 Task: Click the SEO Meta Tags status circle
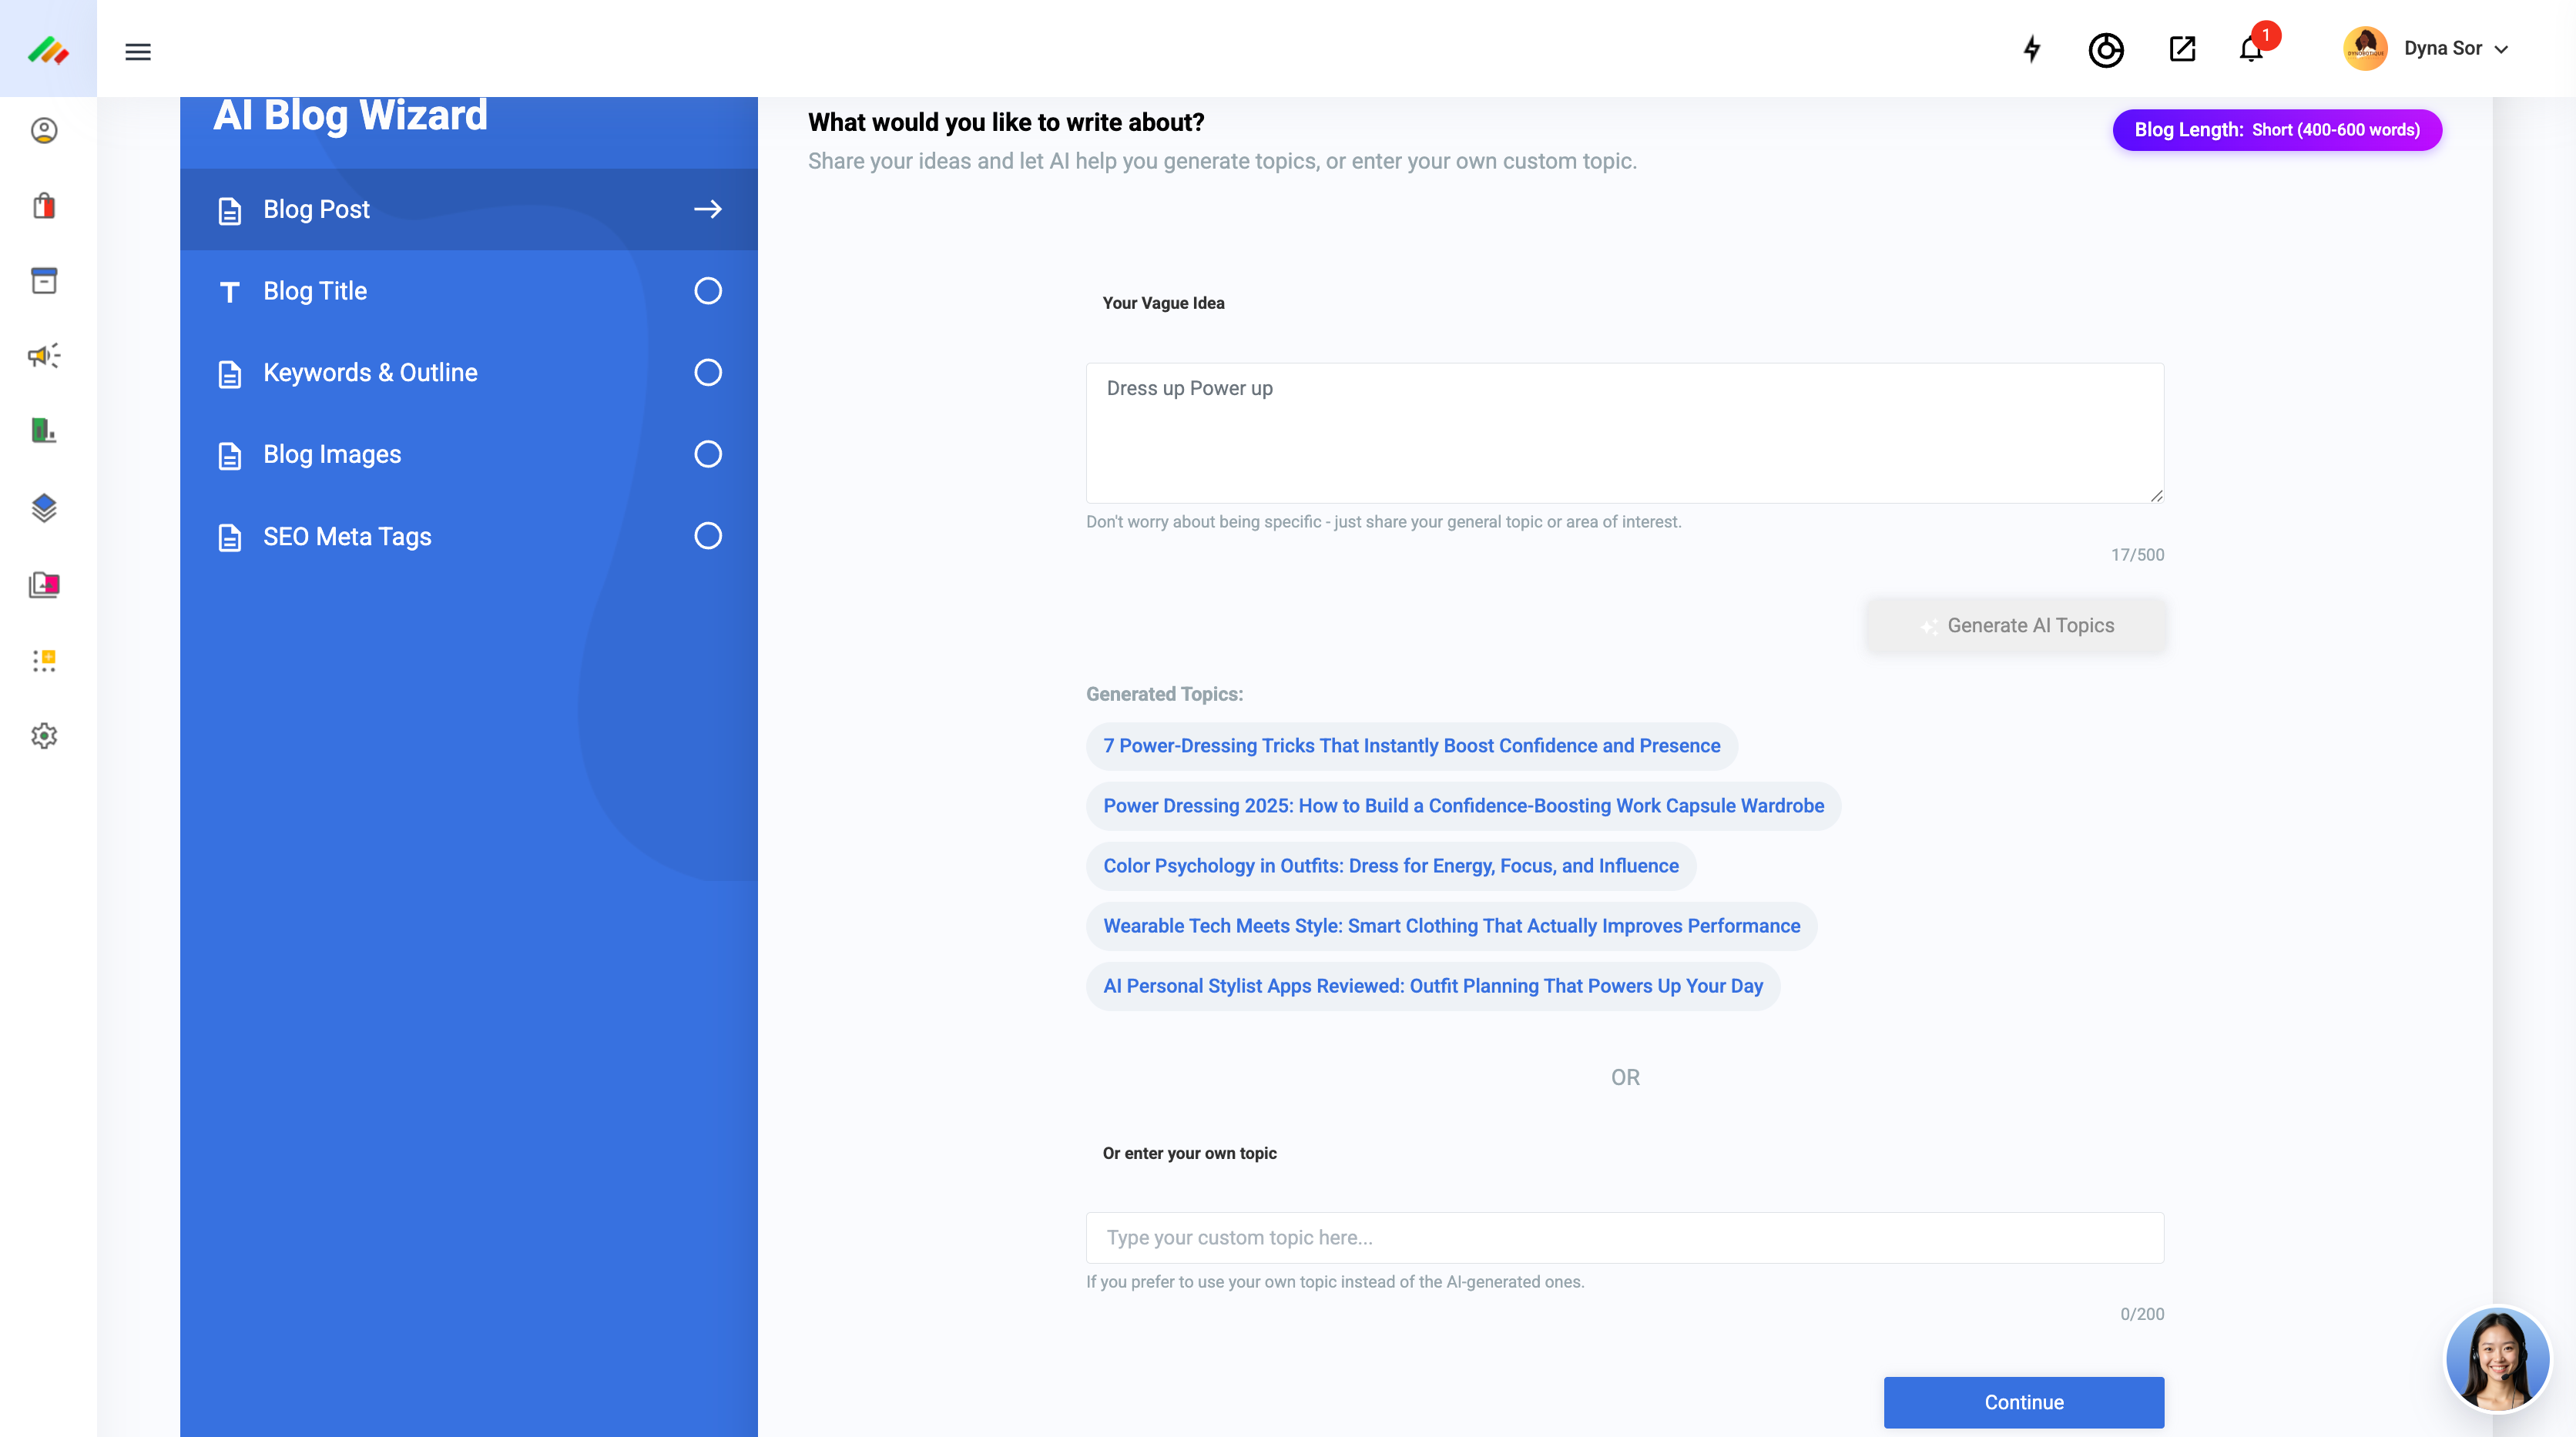coord(708,537)
